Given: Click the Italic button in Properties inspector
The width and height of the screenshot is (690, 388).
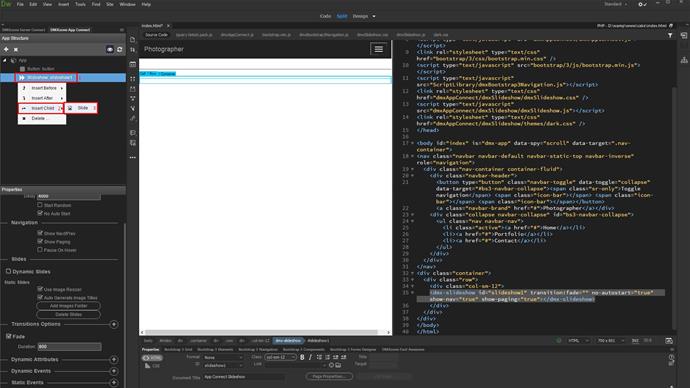Looking at the screenshot, I should tap(310, 357).
